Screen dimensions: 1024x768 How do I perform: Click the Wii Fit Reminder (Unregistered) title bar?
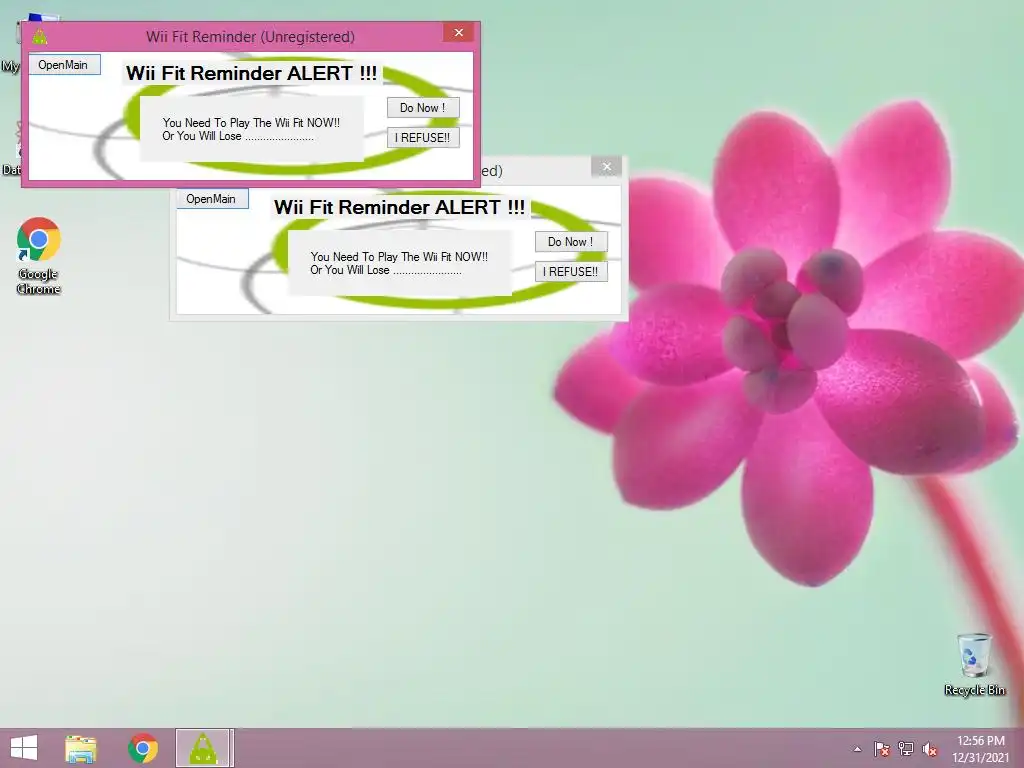pyautogui.click(x=250, y=37)
